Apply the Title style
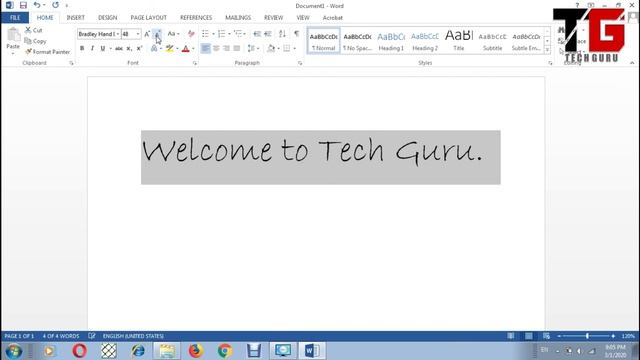Viewport: 640px width, 360px height. point(459,41)
